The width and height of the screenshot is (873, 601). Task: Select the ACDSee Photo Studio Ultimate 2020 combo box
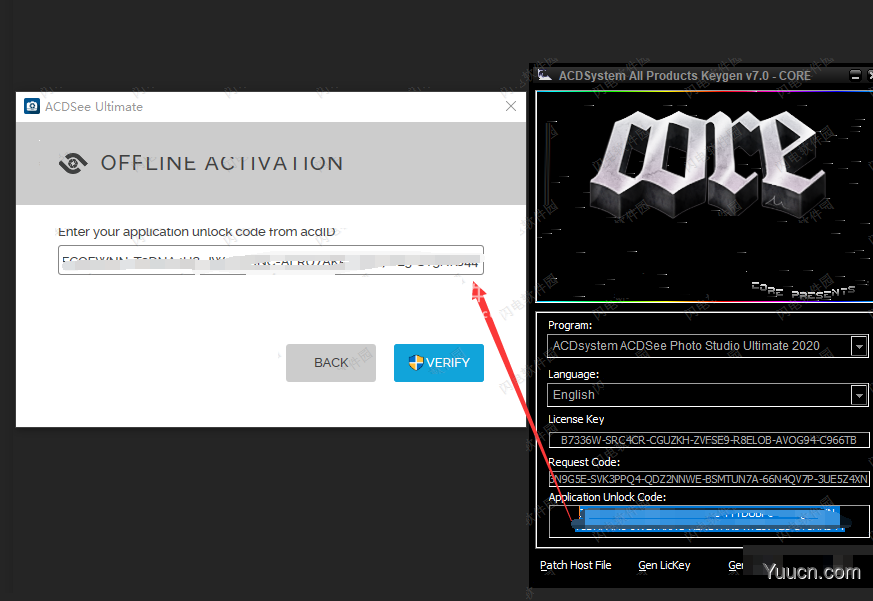[x=707, y=346]
